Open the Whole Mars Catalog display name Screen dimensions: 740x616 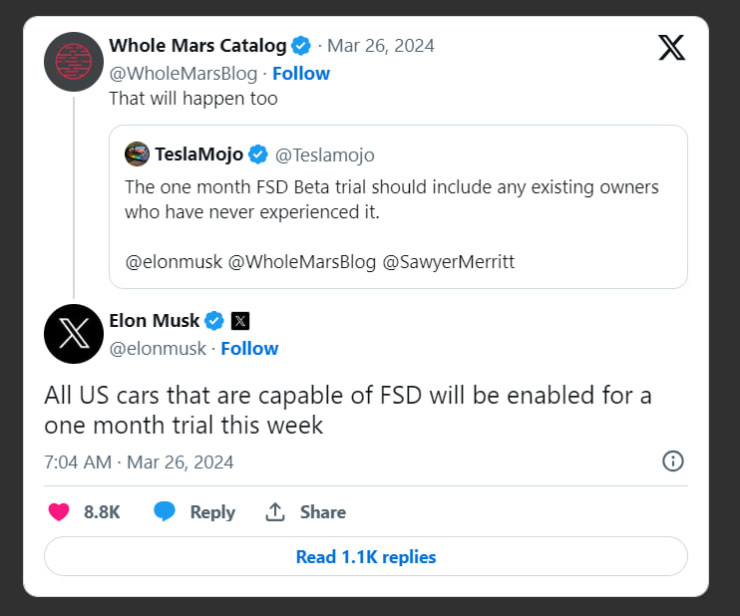197,46
